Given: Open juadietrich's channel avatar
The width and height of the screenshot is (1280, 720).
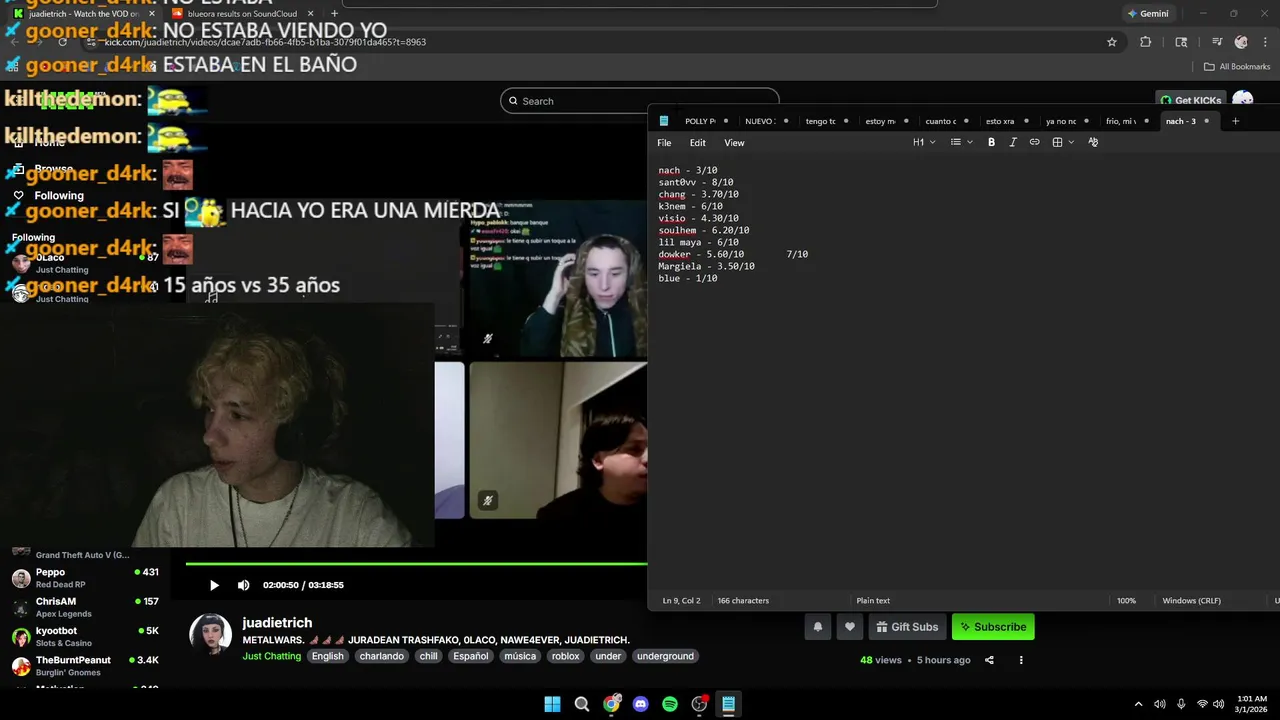Looking at the screenshot, I should (211, 634).
